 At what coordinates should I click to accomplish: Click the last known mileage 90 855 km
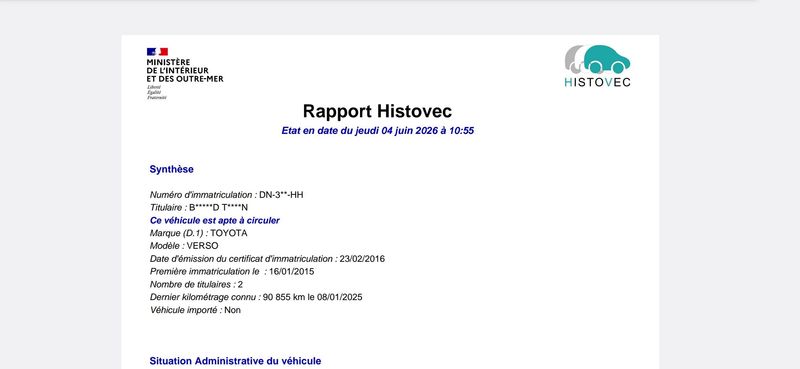point(284,297)
